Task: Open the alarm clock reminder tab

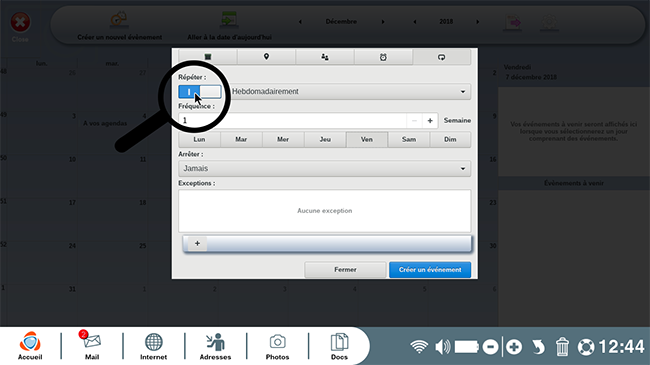Action: [383, 57]
